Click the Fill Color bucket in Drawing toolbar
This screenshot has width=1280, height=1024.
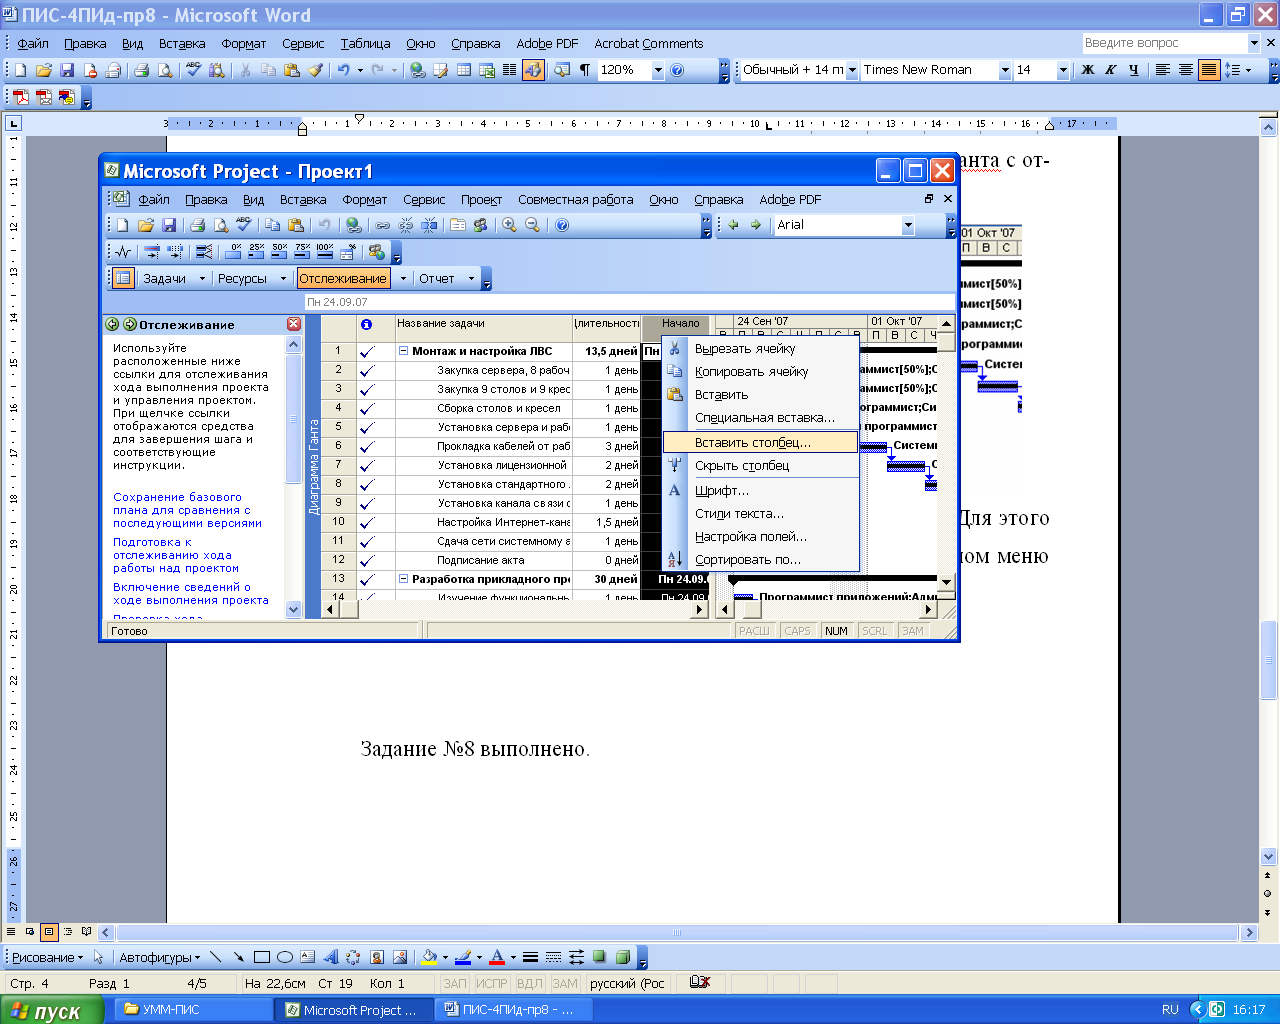point(429,957)
